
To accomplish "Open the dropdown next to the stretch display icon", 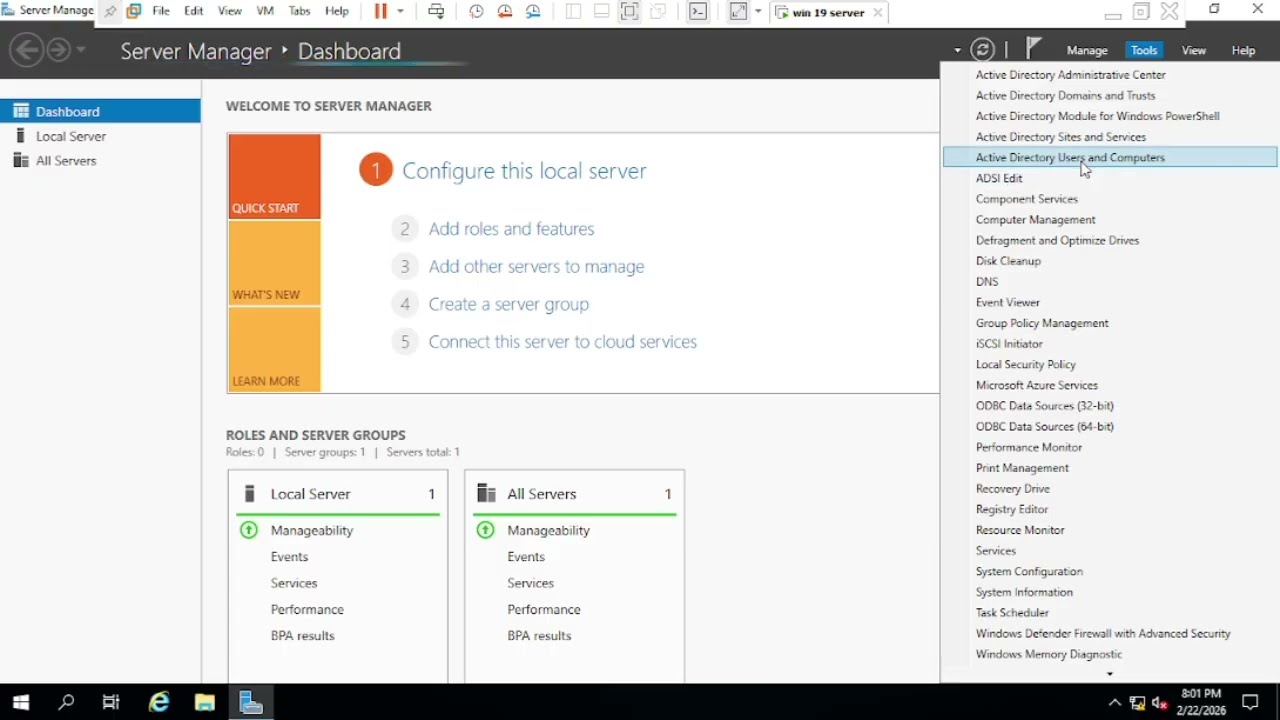I will pos(758,12).
